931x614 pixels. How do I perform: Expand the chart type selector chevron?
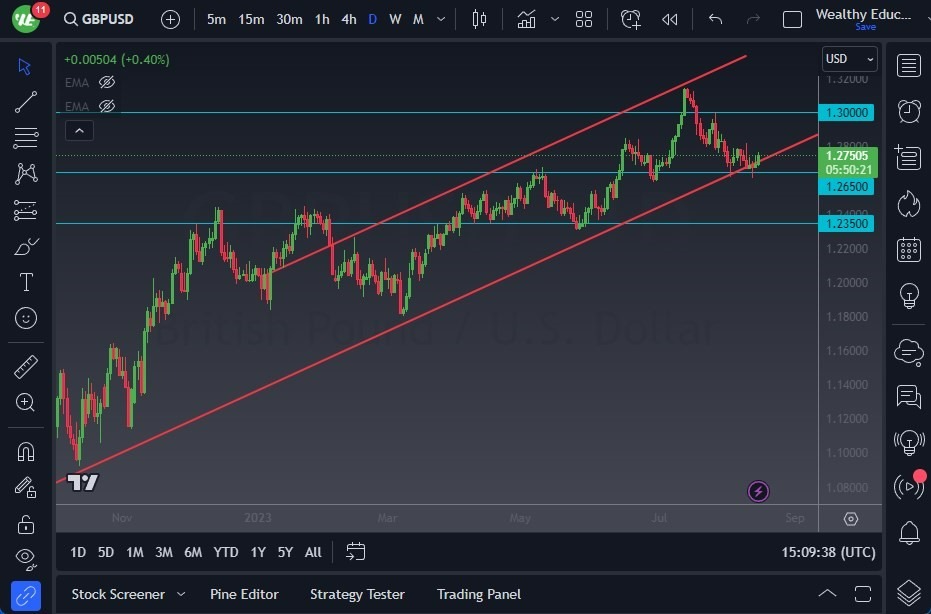553,19
